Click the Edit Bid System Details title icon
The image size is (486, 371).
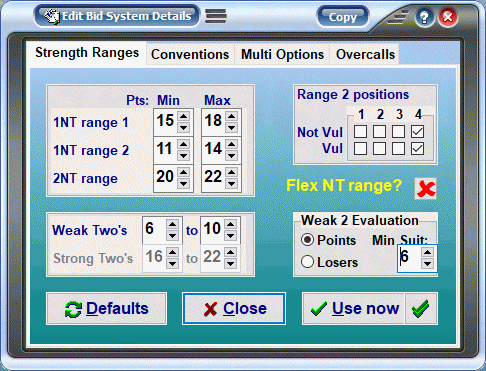[52, 16]
